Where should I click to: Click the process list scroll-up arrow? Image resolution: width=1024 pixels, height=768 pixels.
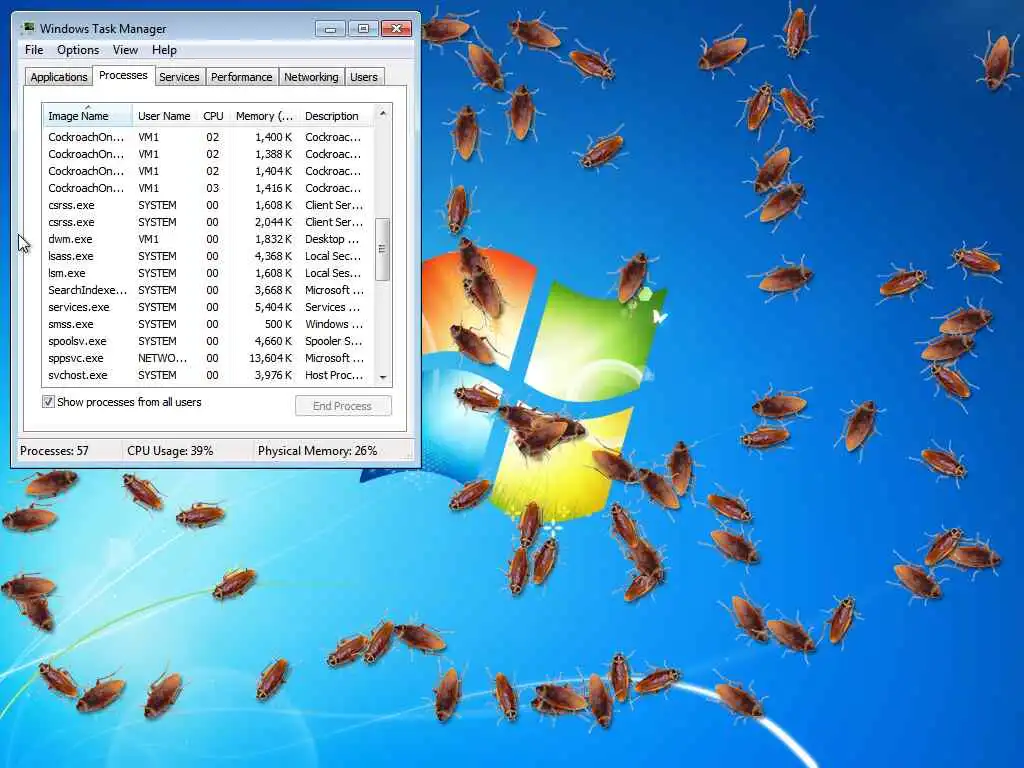point(383,113)
